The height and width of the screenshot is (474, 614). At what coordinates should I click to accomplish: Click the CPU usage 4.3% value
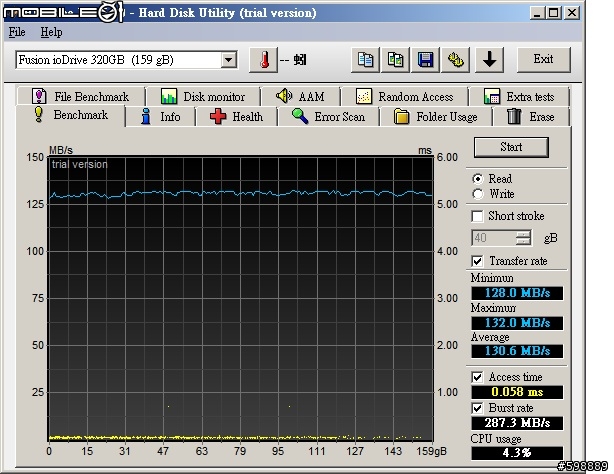click(517, 453)
